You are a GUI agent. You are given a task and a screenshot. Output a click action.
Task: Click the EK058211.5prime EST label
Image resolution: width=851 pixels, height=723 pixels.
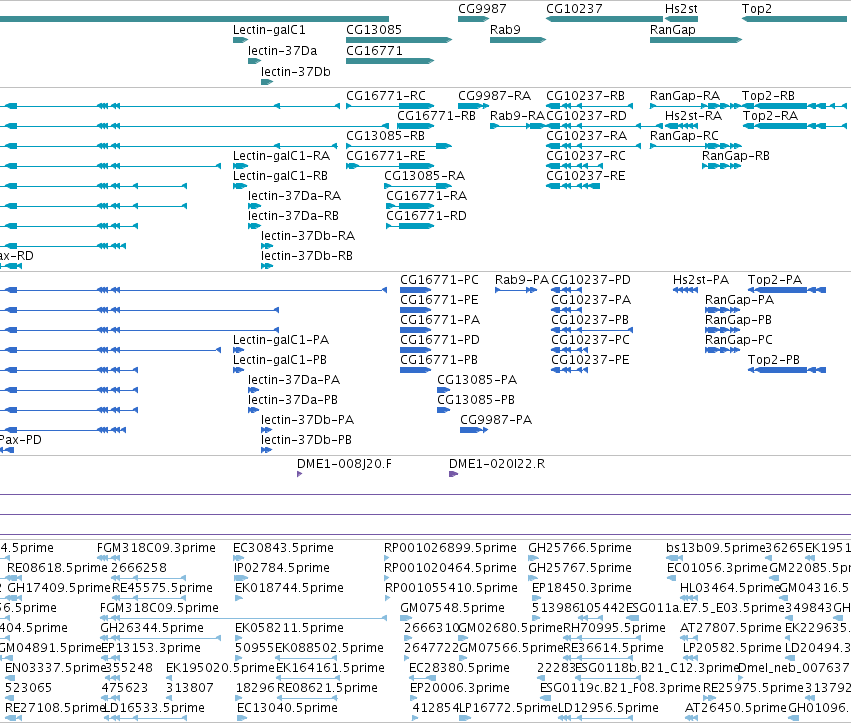pyautogui.click(x=289, y=629)
